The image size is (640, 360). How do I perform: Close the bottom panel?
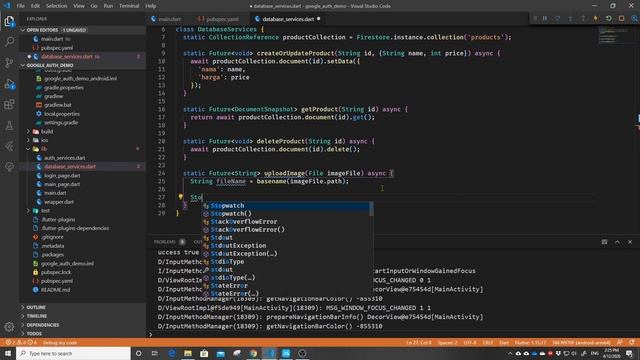pyautogui.click(x=630, y=242)
